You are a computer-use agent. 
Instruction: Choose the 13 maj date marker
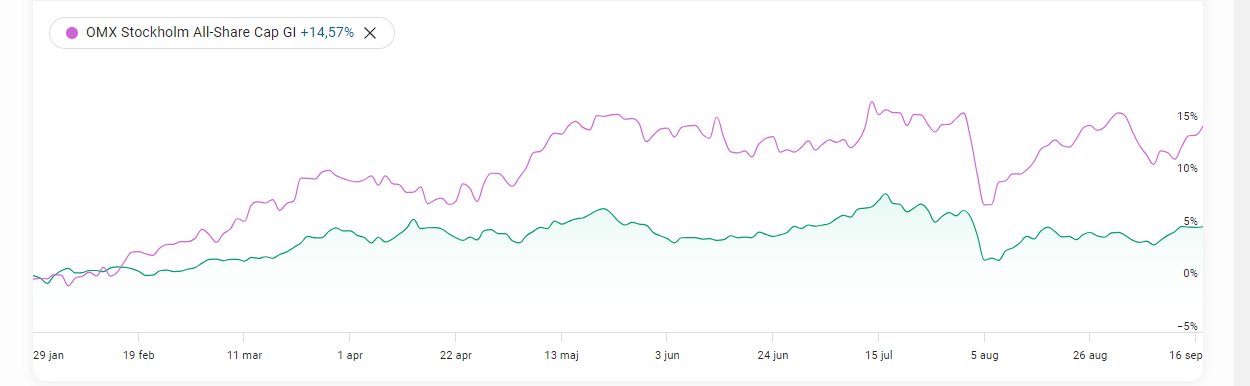(561, 354)
